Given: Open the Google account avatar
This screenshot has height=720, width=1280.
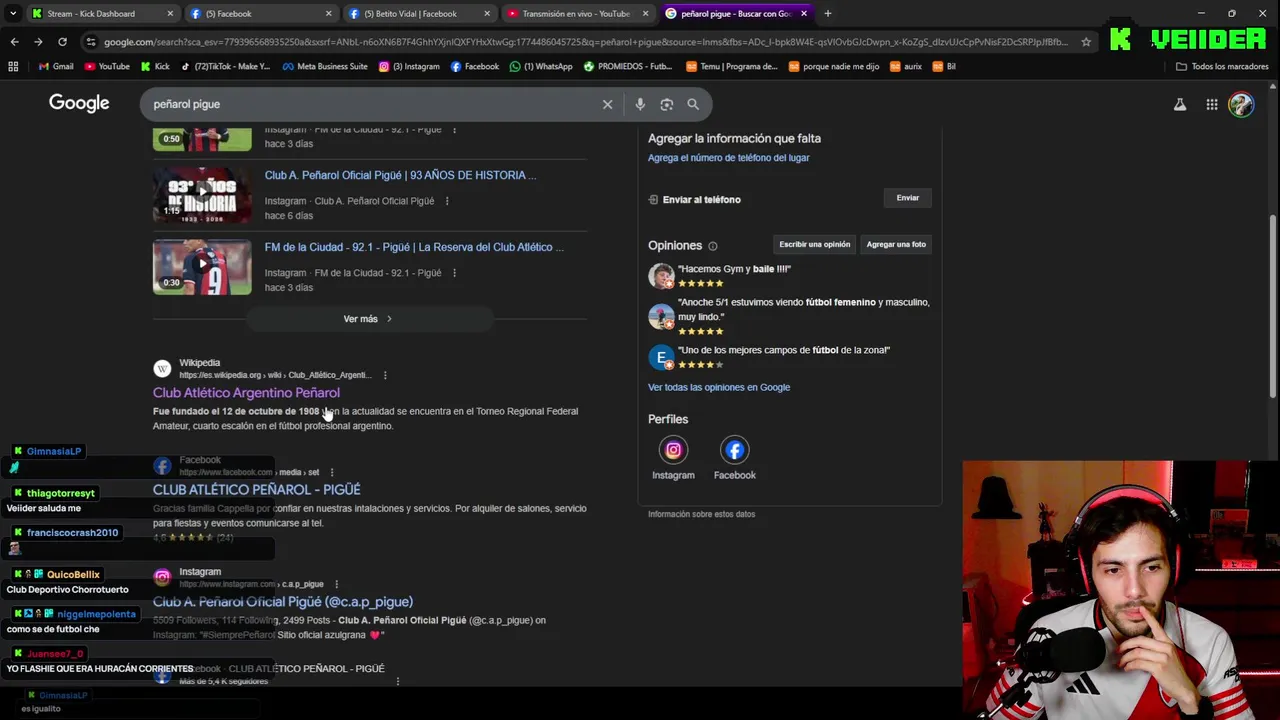Looking at the screenshot, I should coord(1241,104).
